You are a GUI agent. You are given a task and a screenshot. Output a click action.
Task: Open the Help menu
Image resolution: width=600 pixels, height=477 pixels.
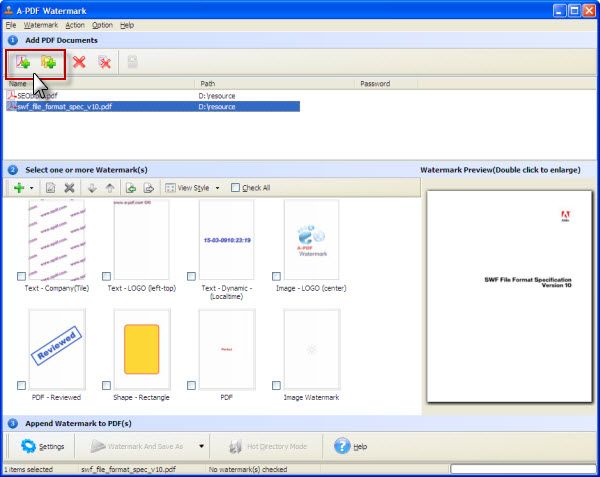coord(127,25)
